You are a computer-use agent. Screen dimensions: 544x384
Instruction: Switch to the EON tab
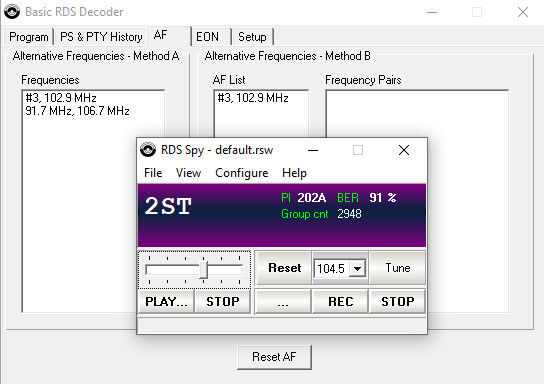point(207,37)
